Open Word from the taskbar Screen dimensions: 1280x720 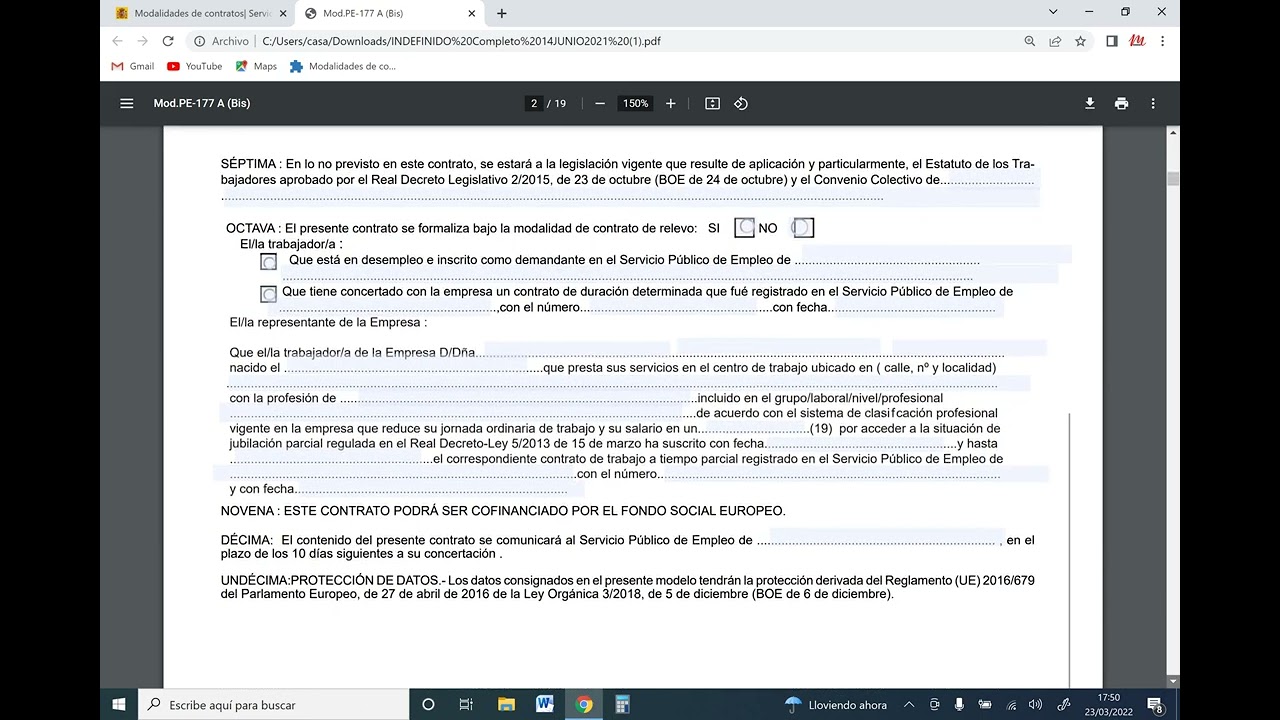click(544, 705)
